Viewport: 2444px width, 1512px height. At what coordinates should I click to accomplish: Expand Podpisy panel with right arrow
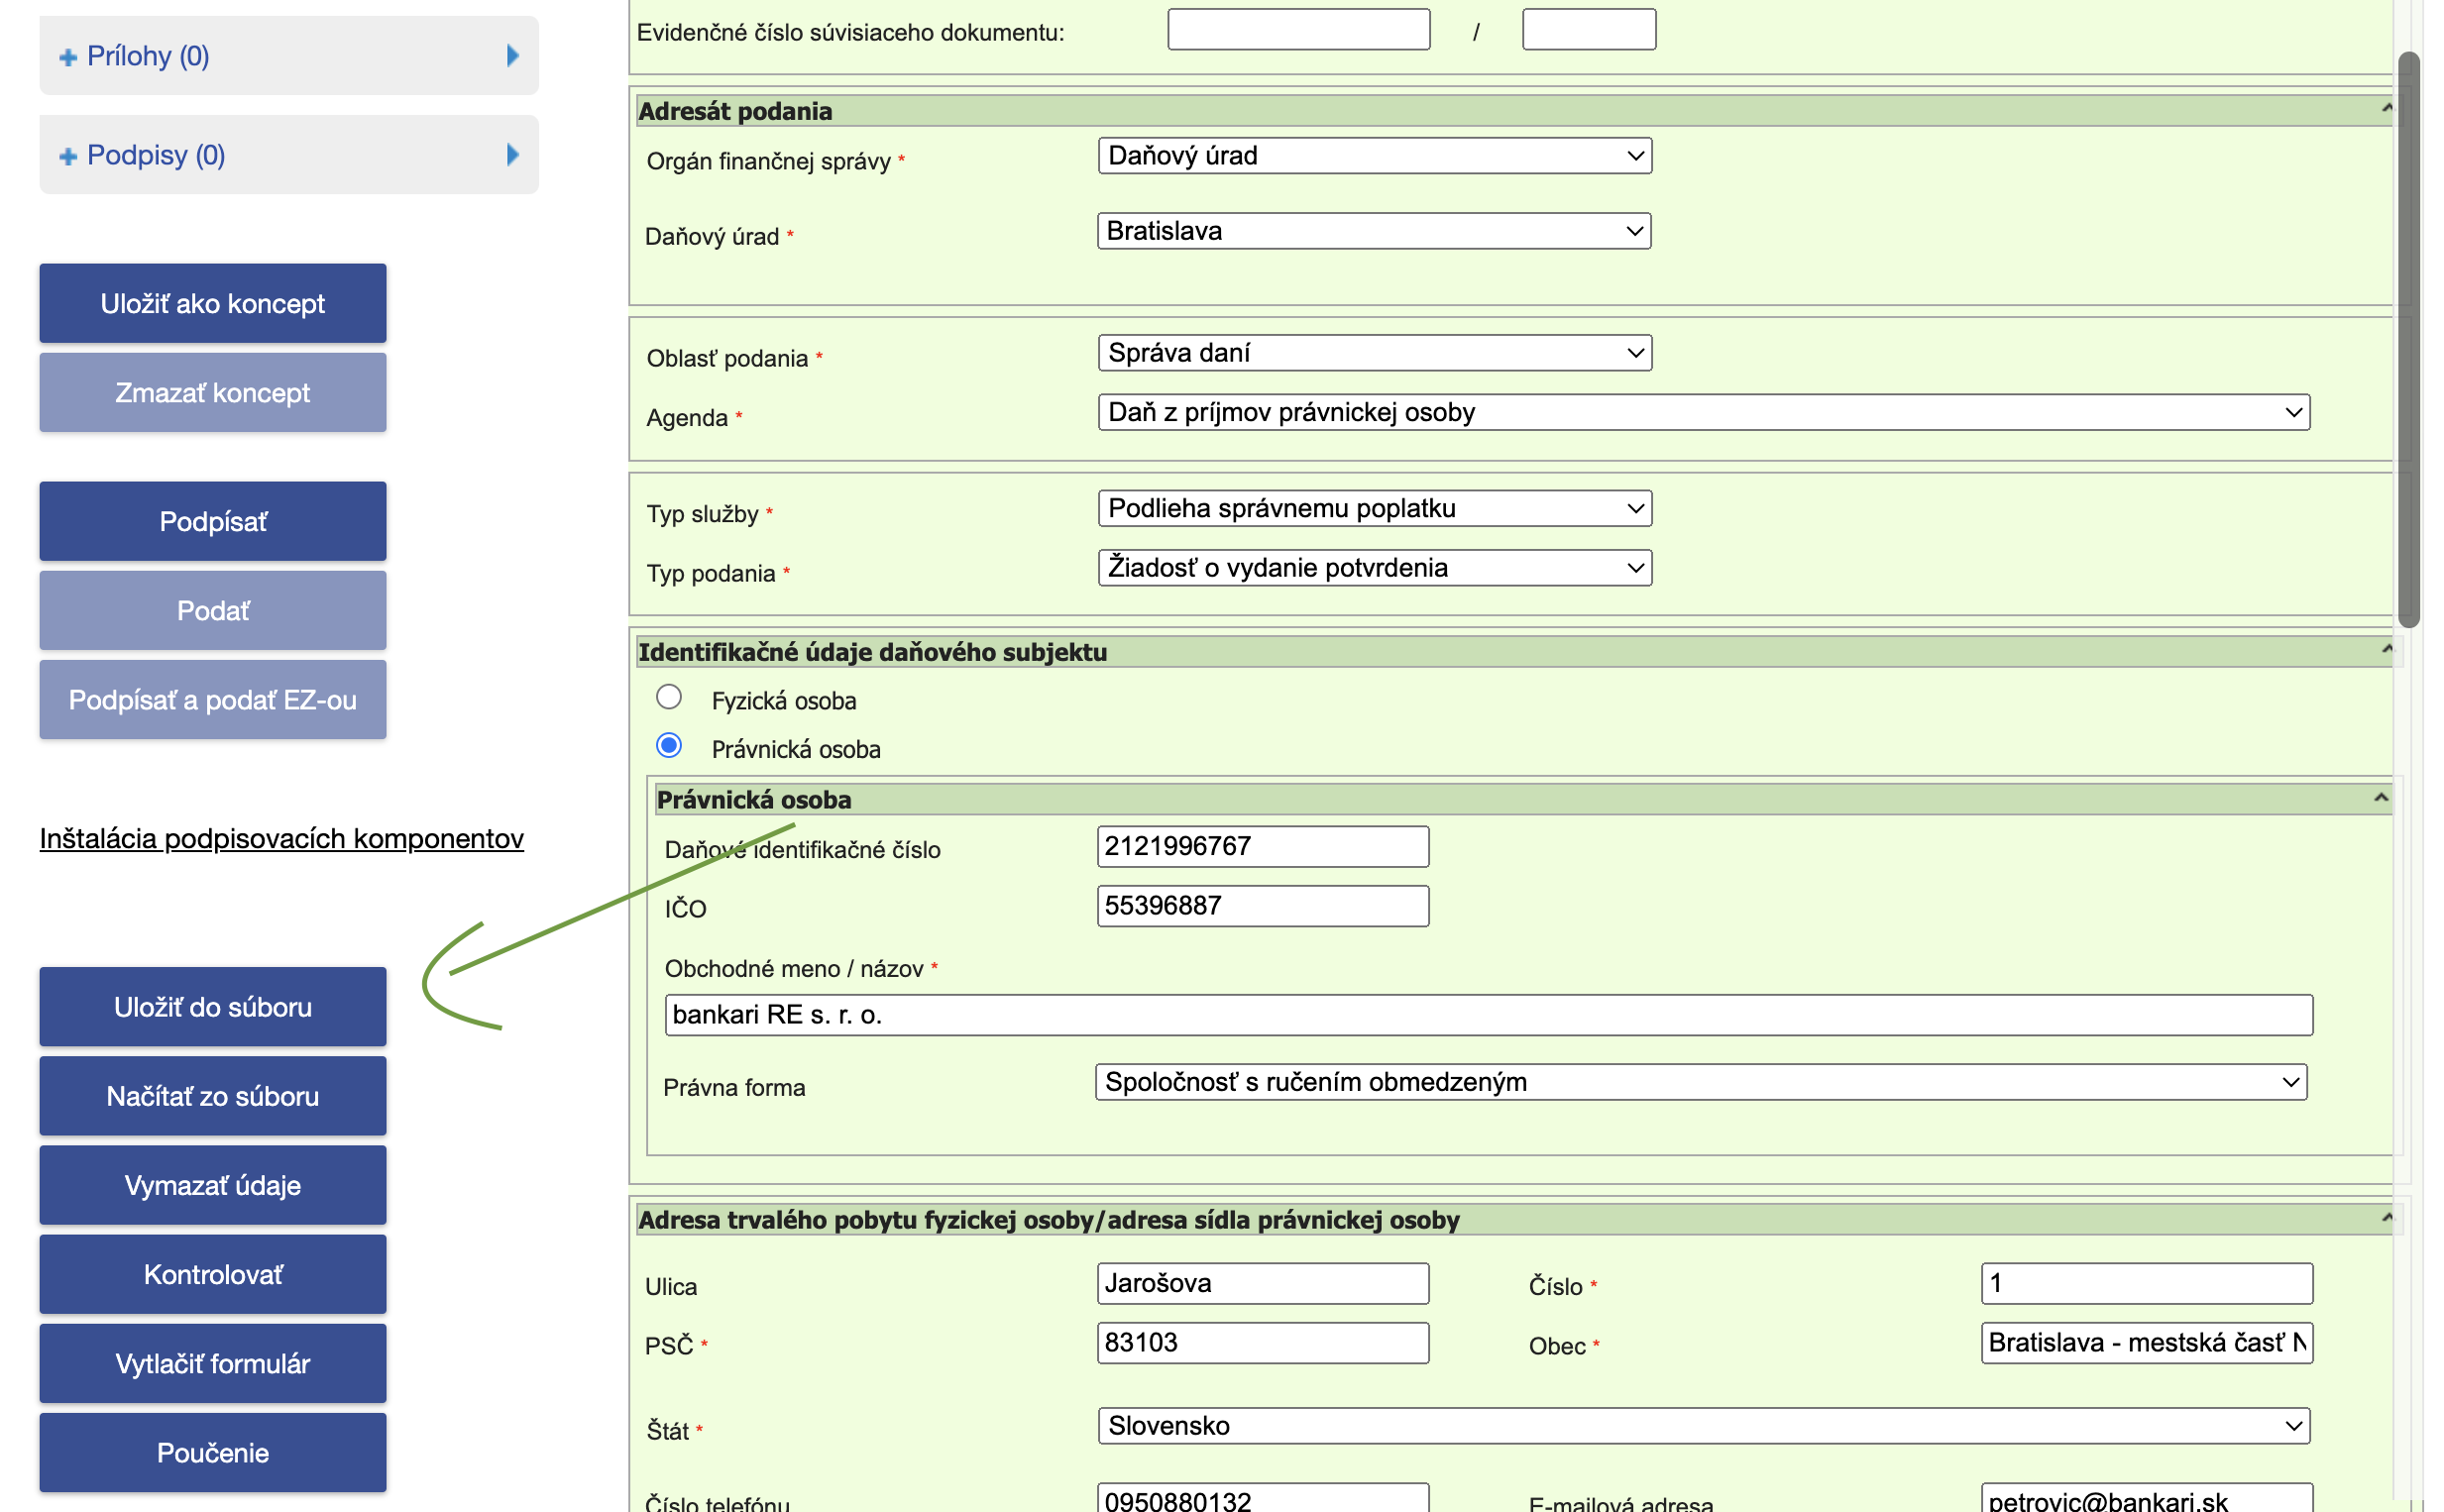click(x=513, y=155)
